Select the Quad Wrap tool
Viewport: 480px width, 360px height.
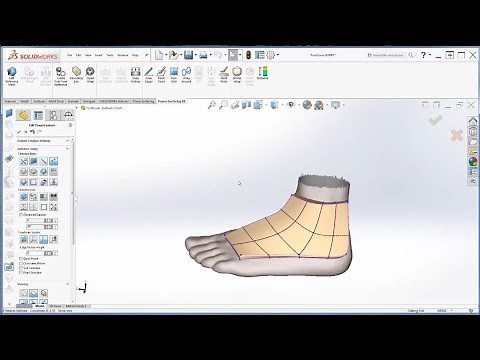90,74
